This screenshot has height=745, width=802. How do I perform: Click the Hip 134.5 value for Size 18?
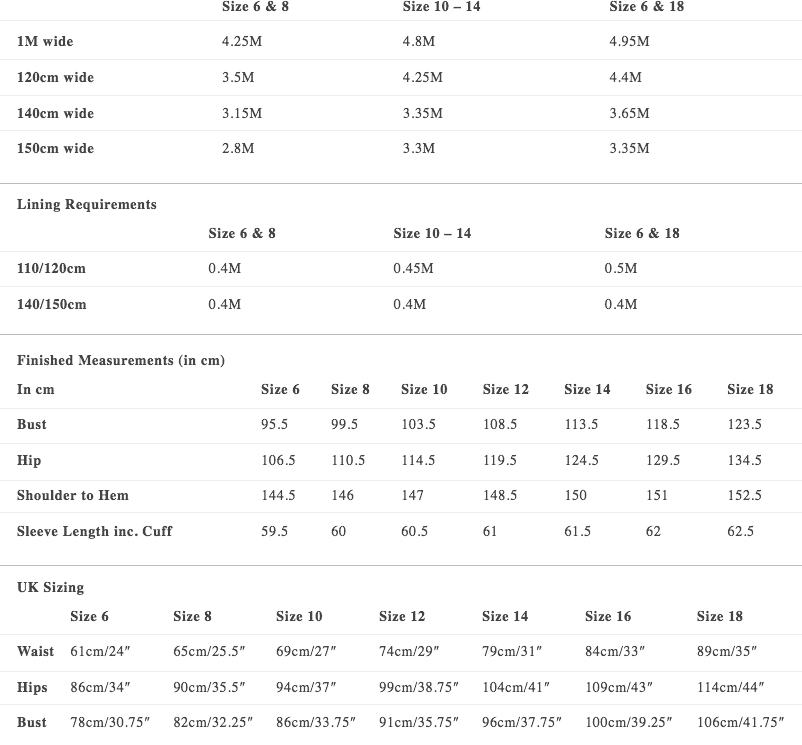point(745,460)
